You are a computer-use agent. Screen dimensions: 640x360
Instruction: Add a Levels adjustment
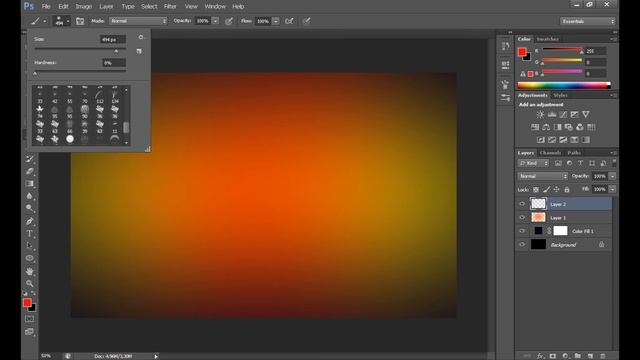coord(552,115)
